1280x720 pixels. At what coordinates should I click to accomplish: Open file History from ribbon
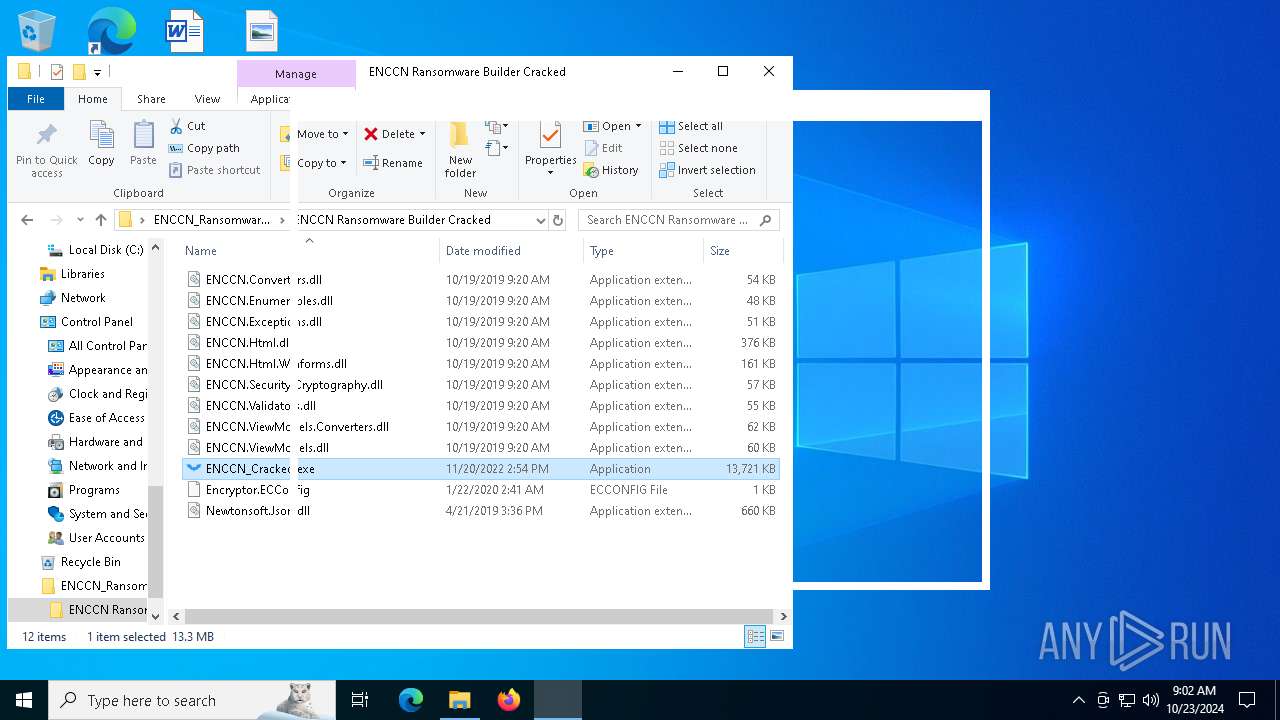point(611,170)
